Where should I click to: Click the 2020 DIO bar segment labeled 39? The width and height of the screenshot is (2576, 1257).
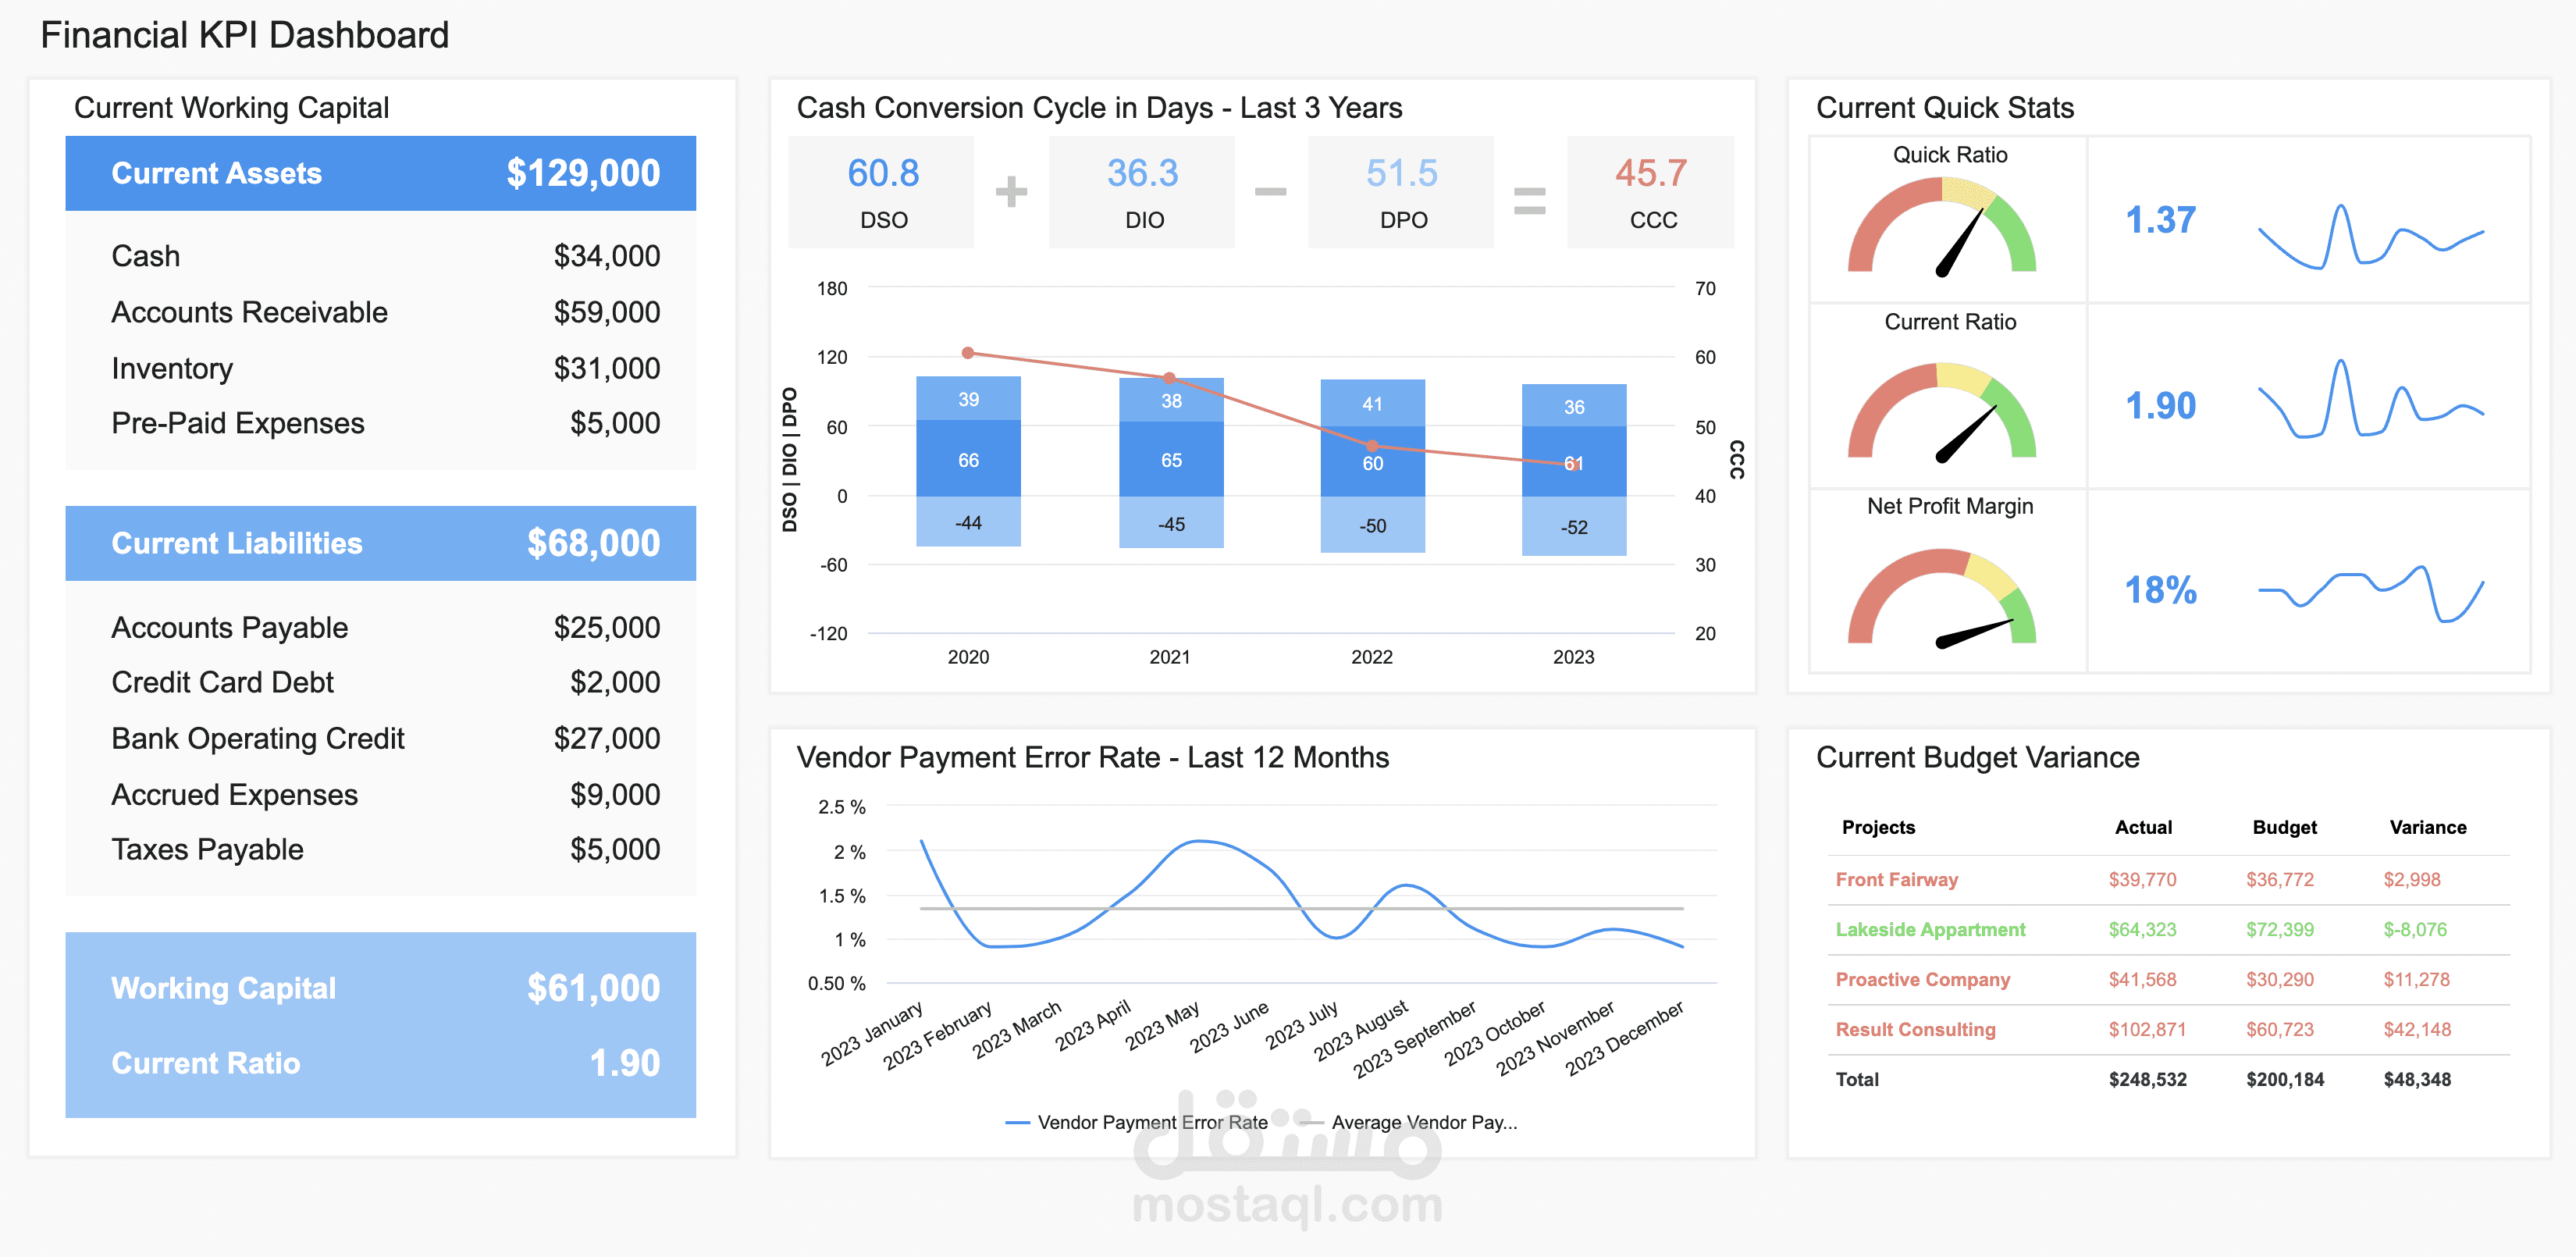[x=968, y=399]
